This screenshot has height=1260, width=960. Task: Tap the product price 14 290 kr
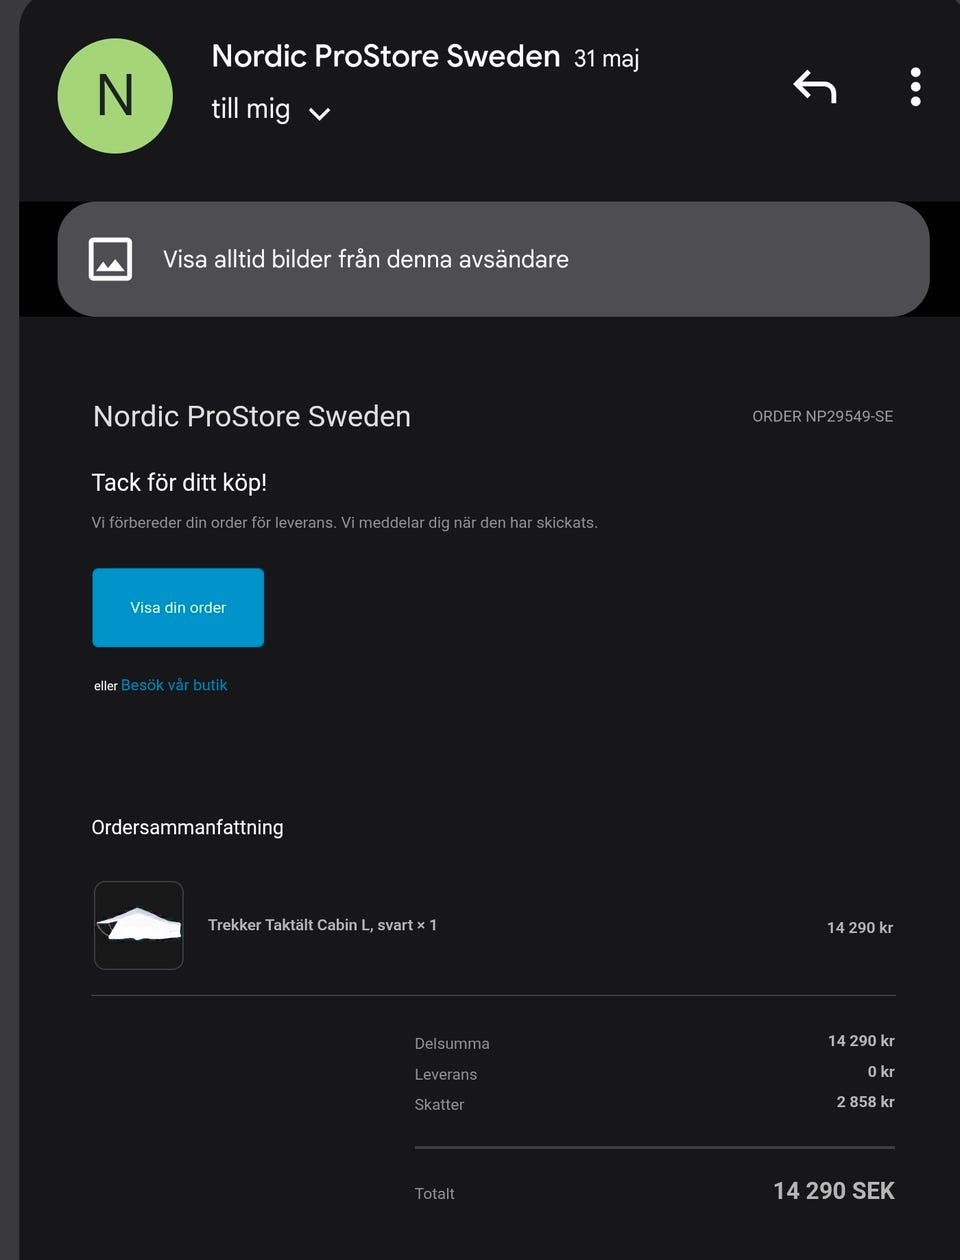point(860,928)
